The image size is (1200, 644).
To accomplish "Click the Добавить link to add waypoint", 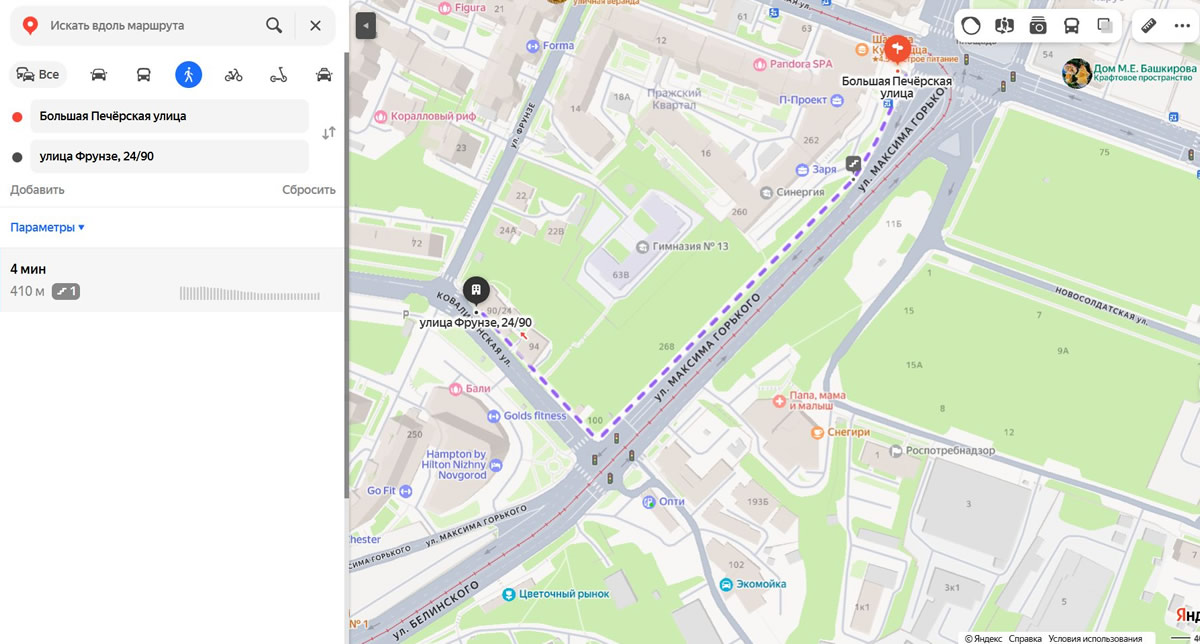I will (x=37, y=190).
